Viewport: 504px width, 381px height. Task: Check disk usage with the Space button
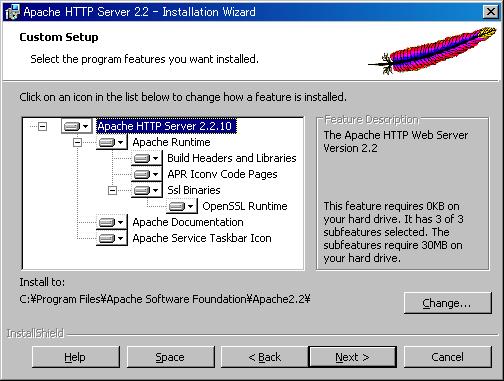(170, 357)
